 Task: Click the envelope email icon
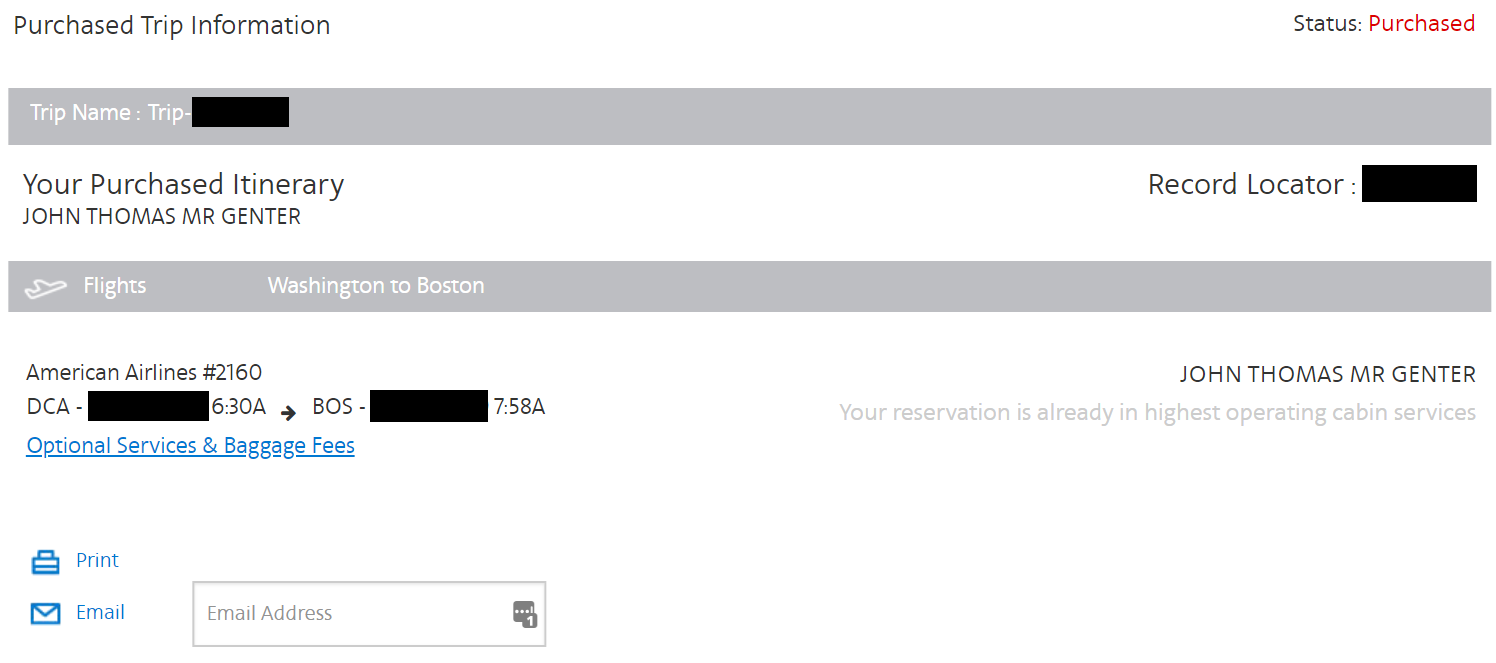pyautogui.click(x=46, y=613)
